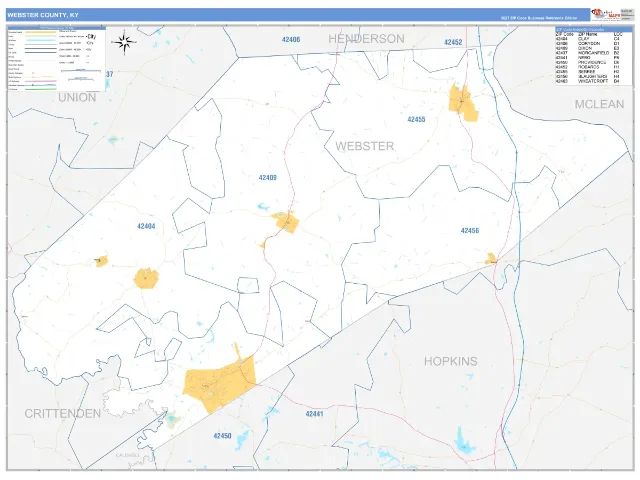Click the scale bar in the legend
The height and width of the screenshot is (480, 640).
click(81, 72)
